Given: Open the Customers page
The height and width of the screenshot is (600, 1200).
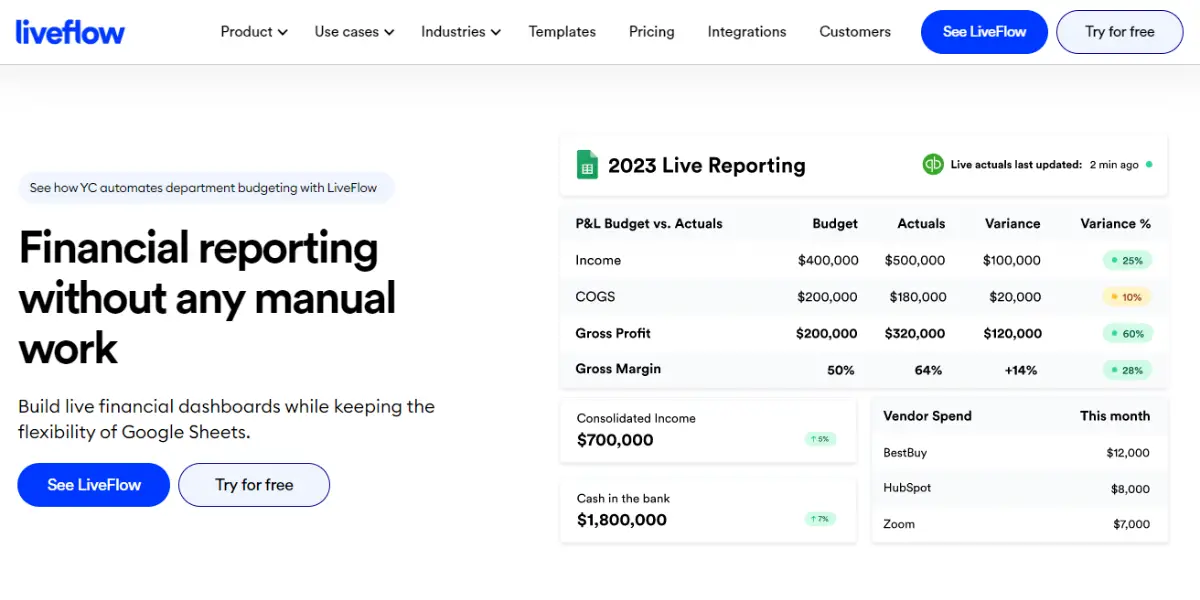Looking at the screenshot, I should (x=855, y=32).
